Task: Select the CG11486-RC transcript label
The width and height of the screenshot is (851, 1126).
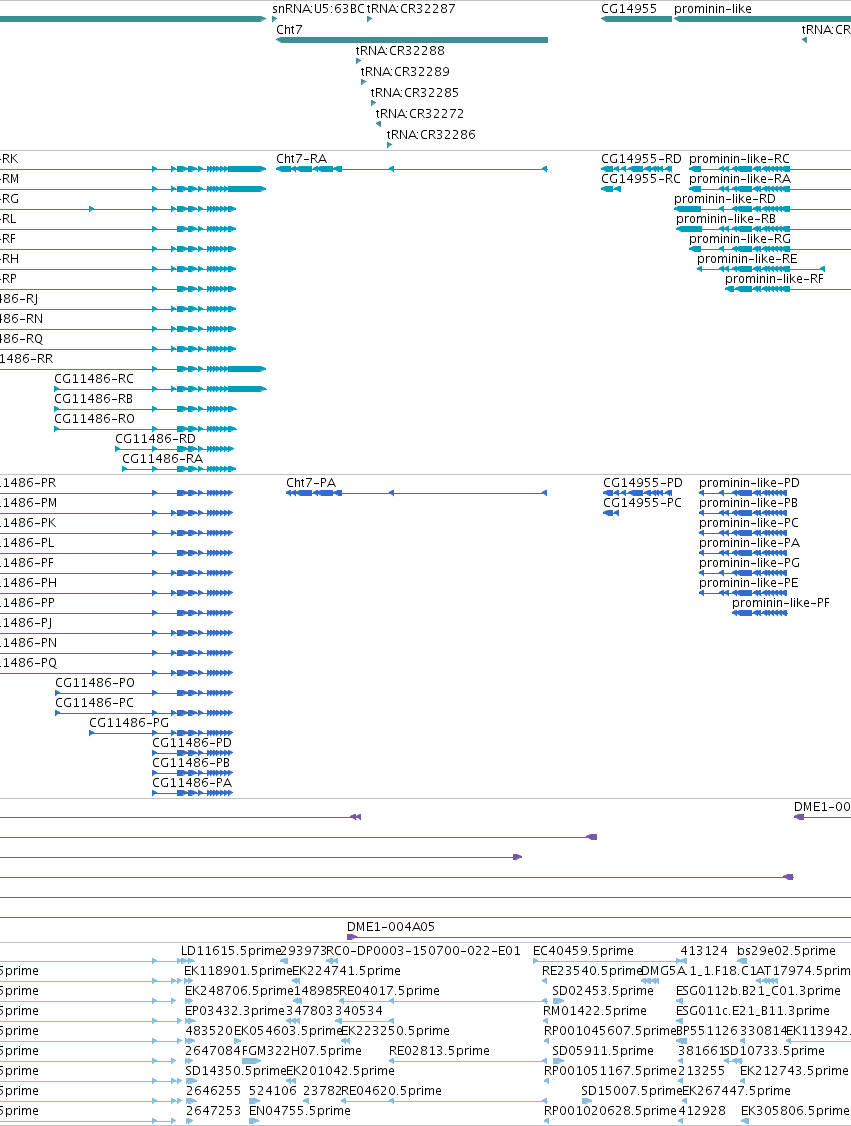Action: click(x=94, y=379)
